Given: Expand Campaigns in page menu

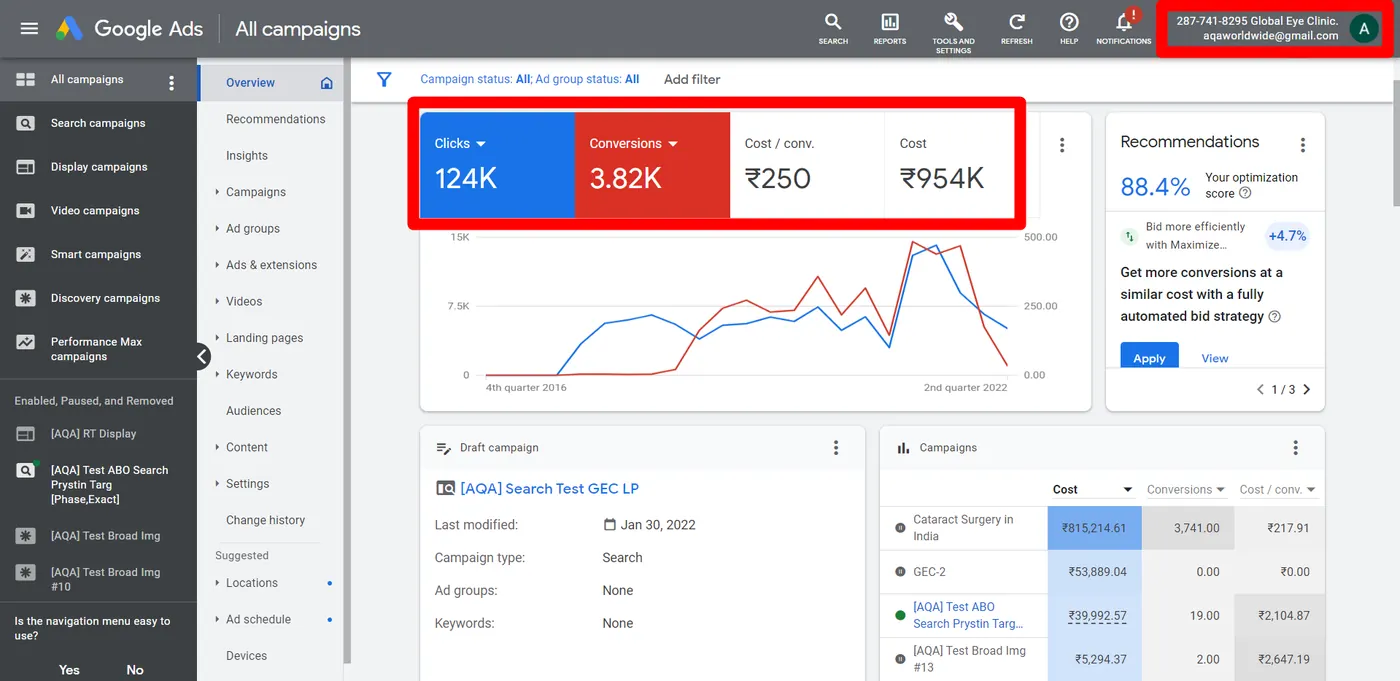Looking at the screenshot, I should coord(217,192).
